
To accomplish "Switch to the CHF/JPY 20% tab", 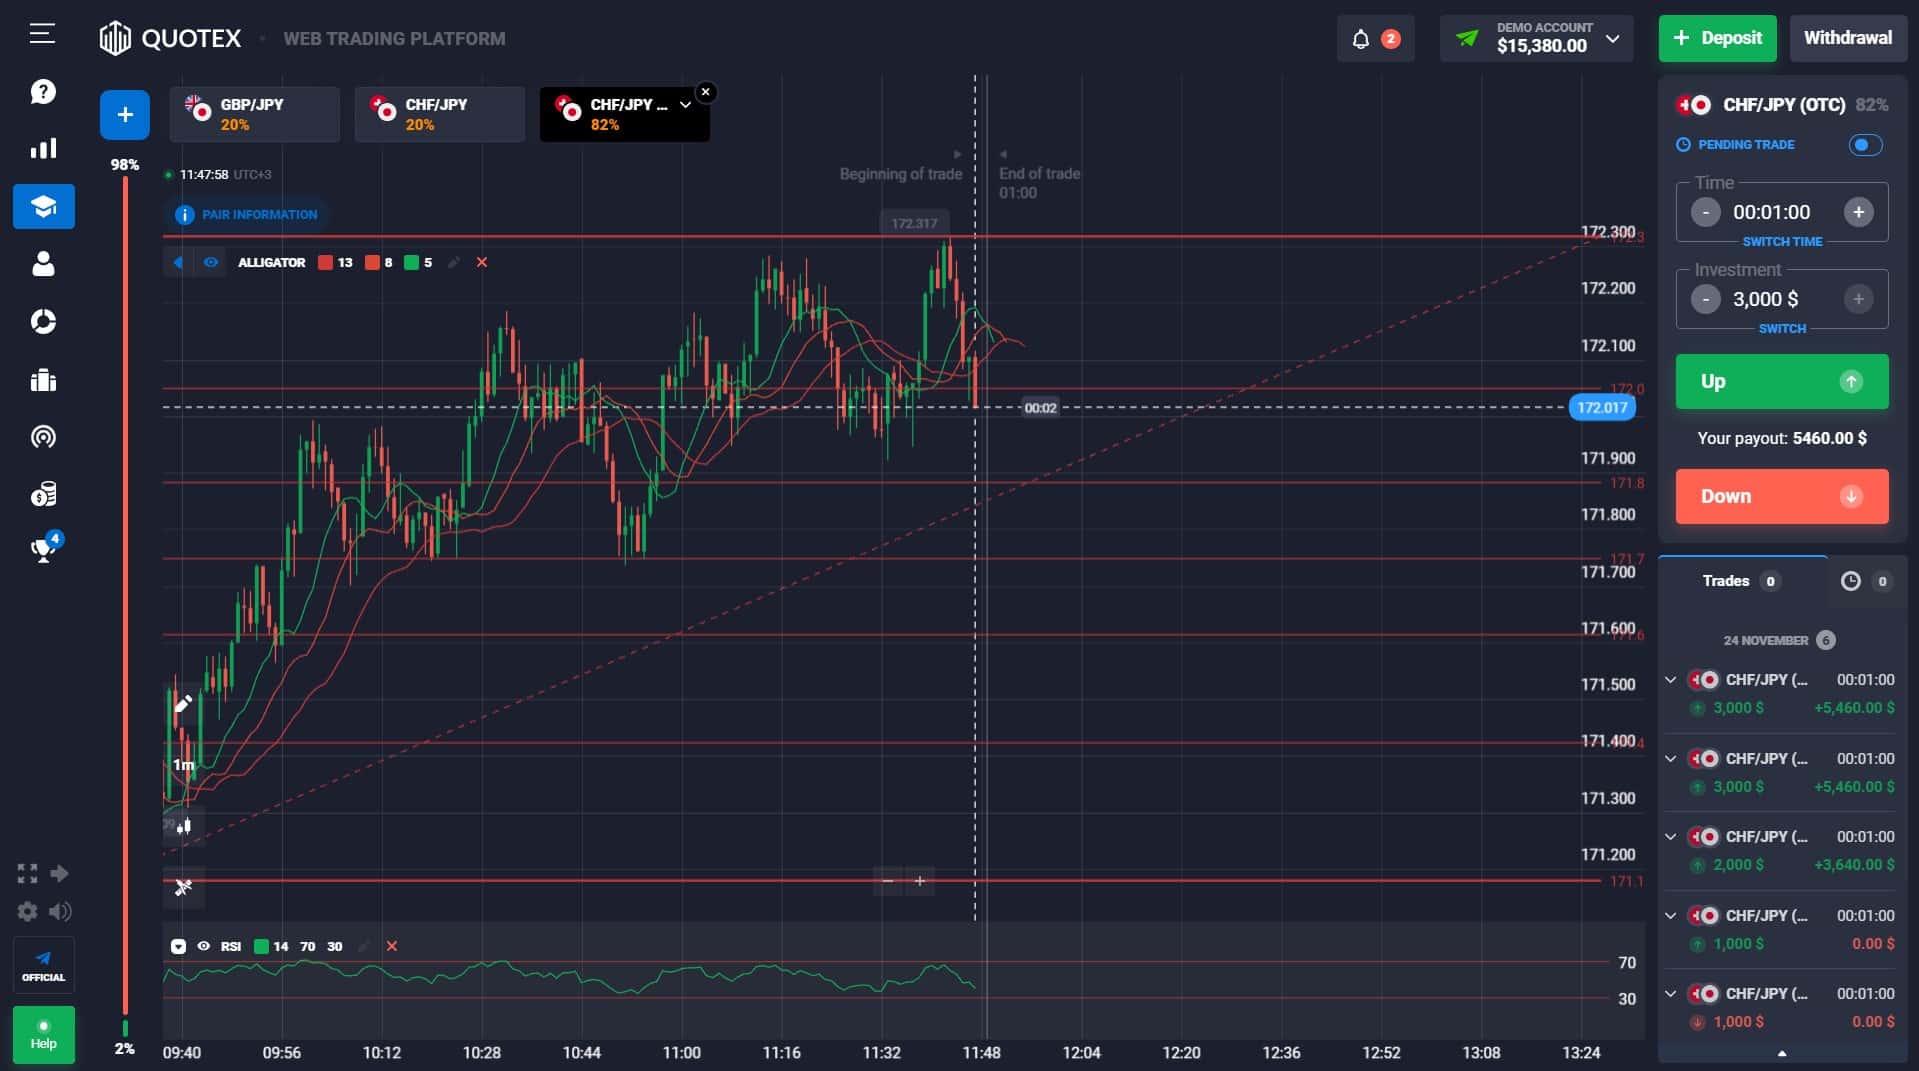I will (x=440, y=114).
